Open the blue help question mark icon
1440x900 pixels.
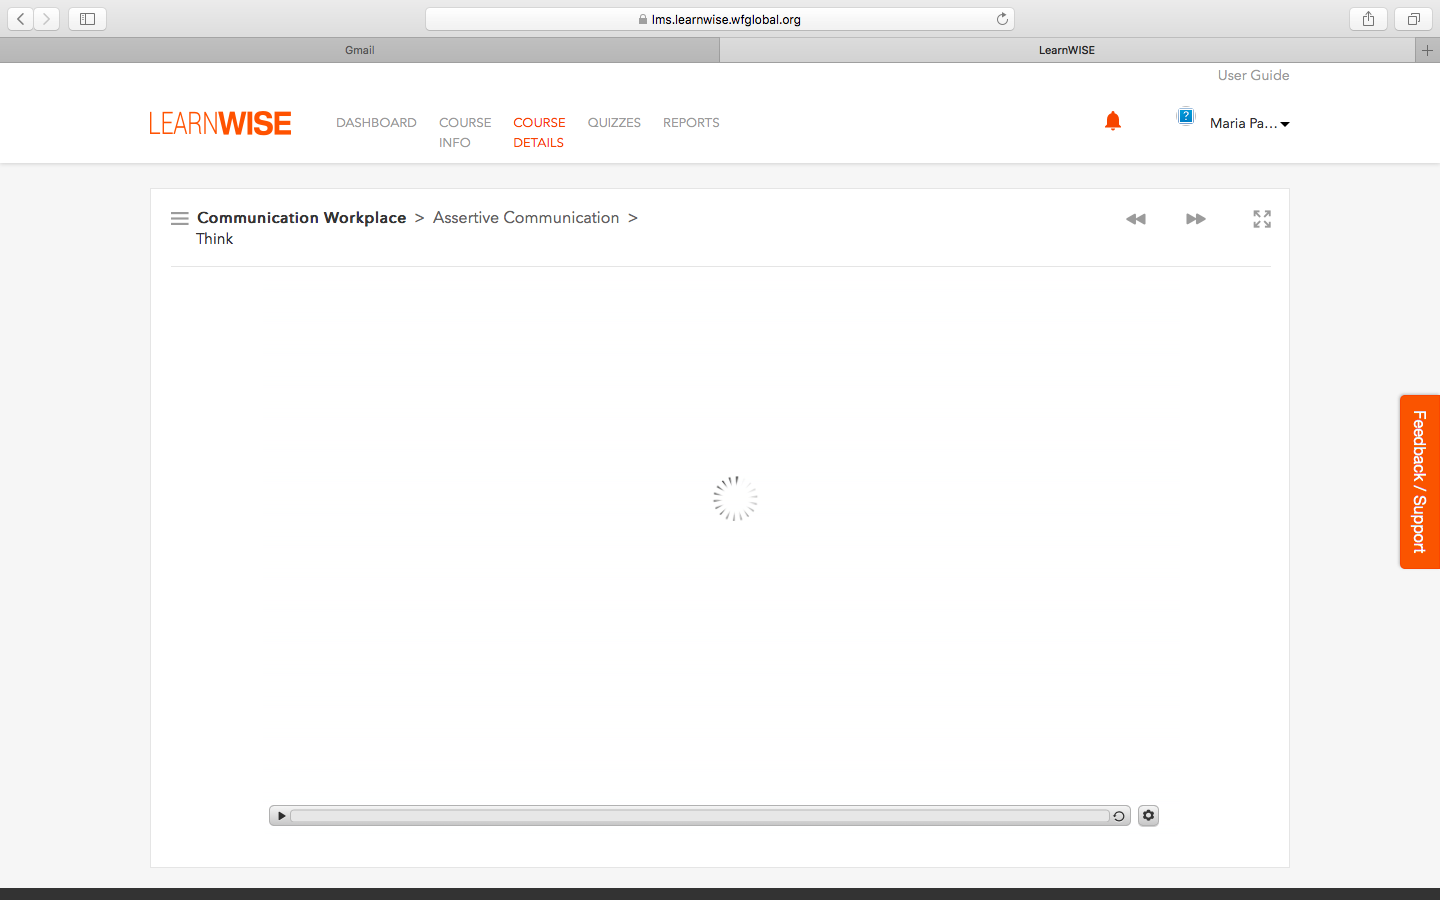click(1185, 116)
